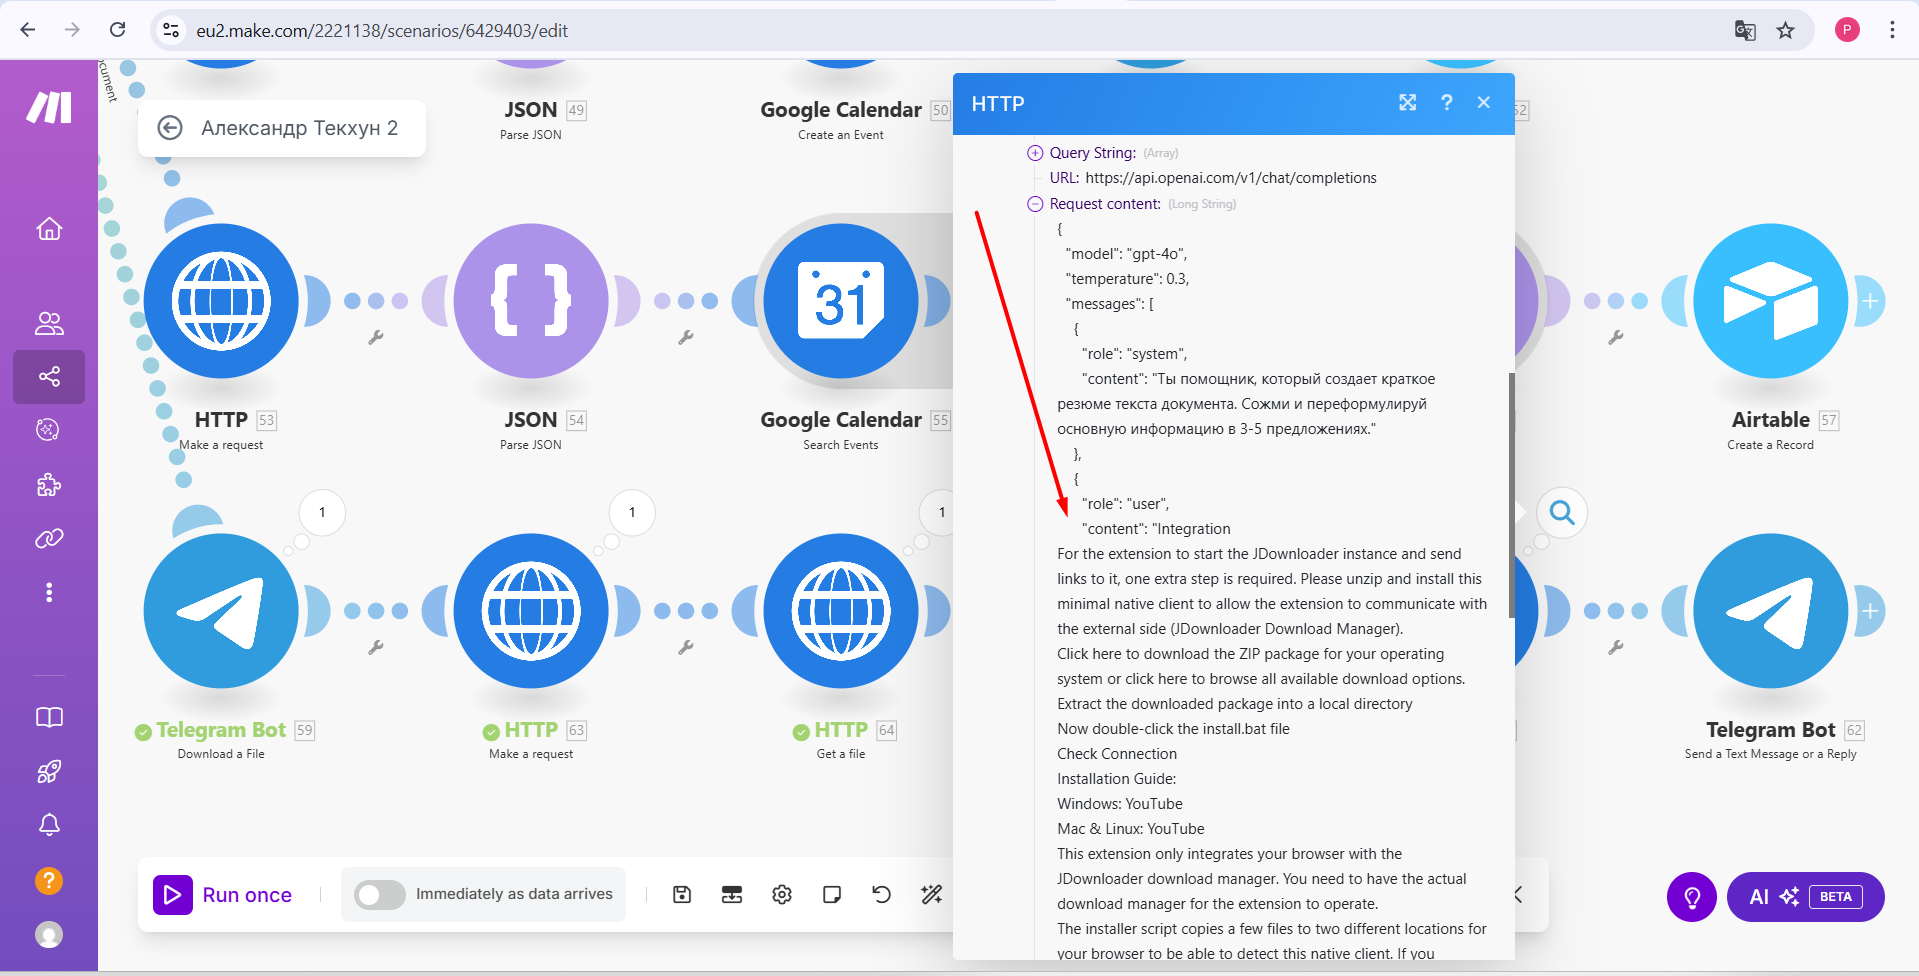Click wrench between HTTP 53 and JSON 54

(x=376, y=338)
